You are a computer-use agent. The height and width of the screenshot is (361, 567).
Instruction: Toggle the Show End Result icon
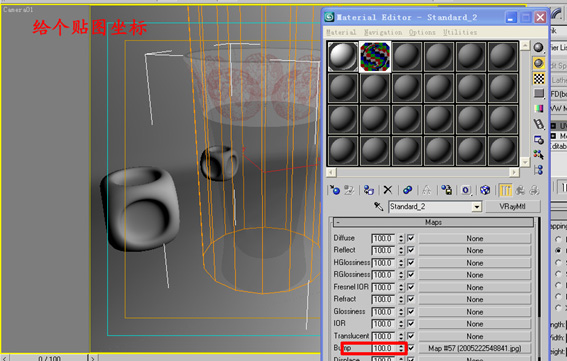pos(505,190)
